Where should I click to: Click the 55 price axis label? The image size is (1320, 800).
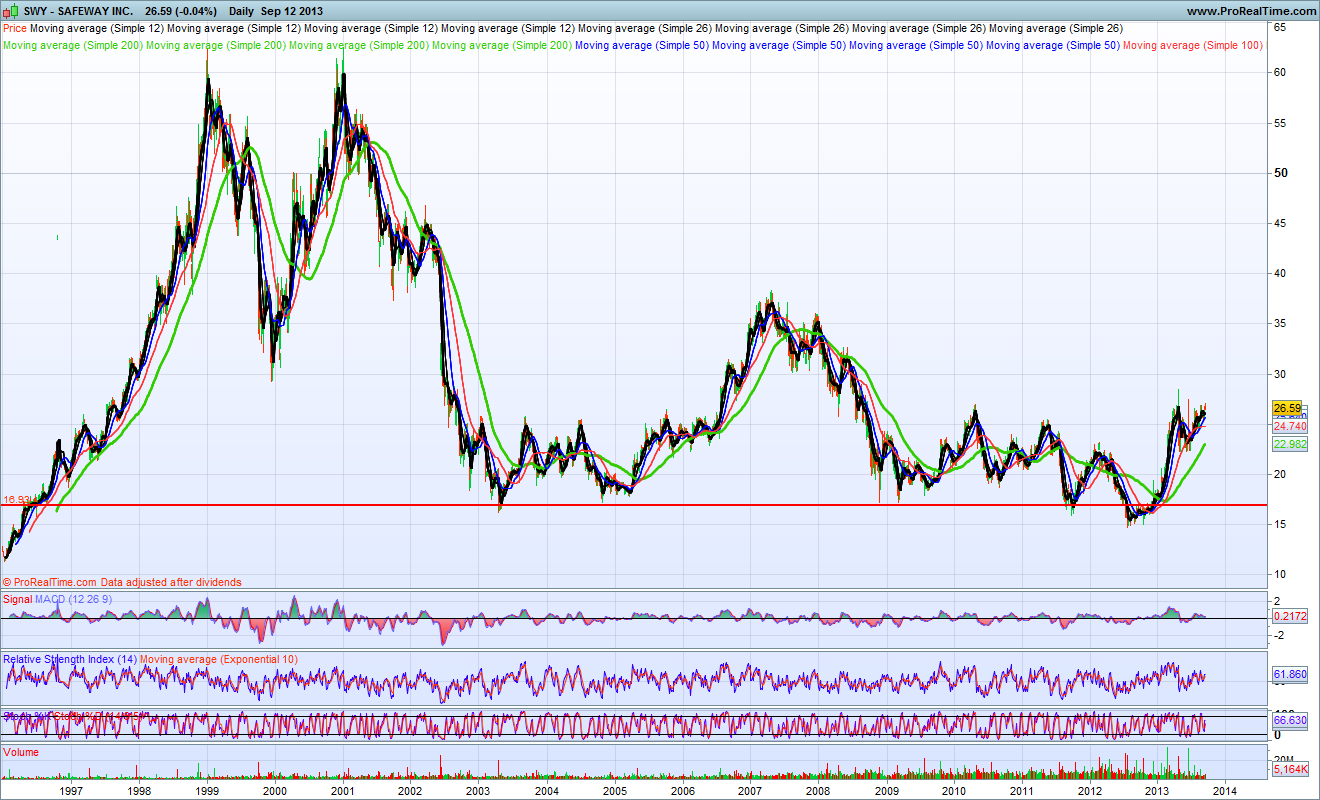tap(1279, 123)
